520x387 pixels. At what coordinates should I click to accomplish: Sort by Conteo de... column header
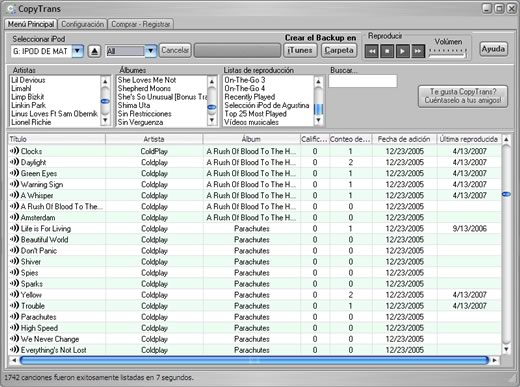click(350, 139)
